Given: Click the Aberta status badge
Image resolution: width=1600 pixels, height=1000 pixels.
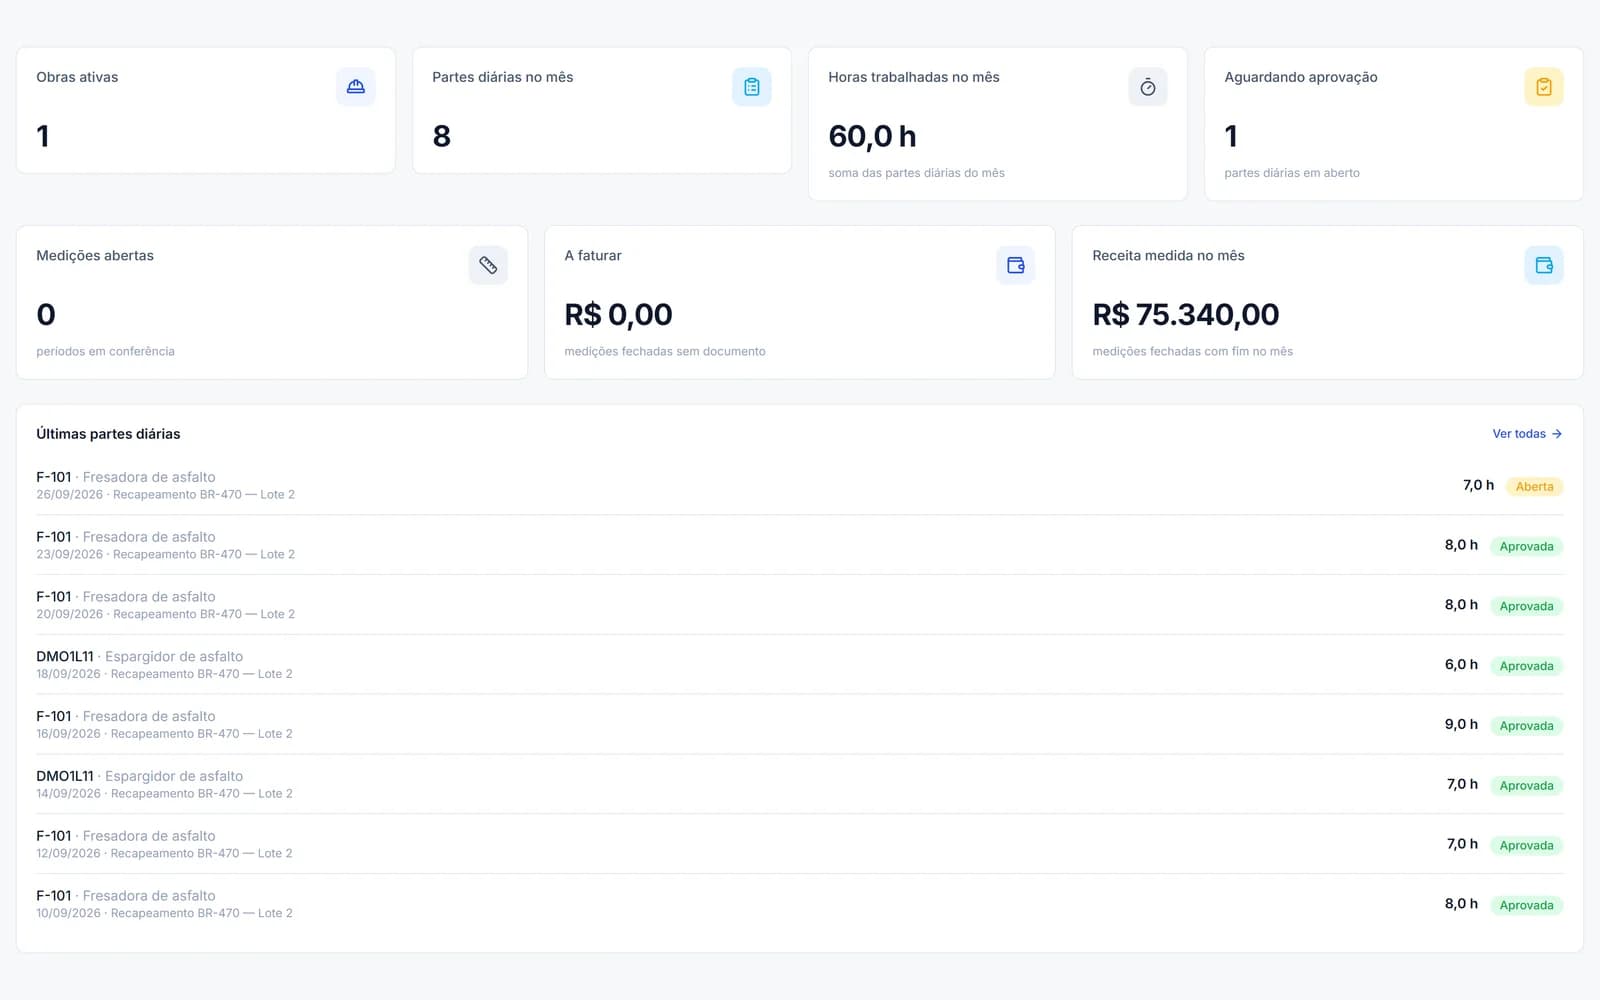Looking at the screenshot, I should tap(1534, 487).
